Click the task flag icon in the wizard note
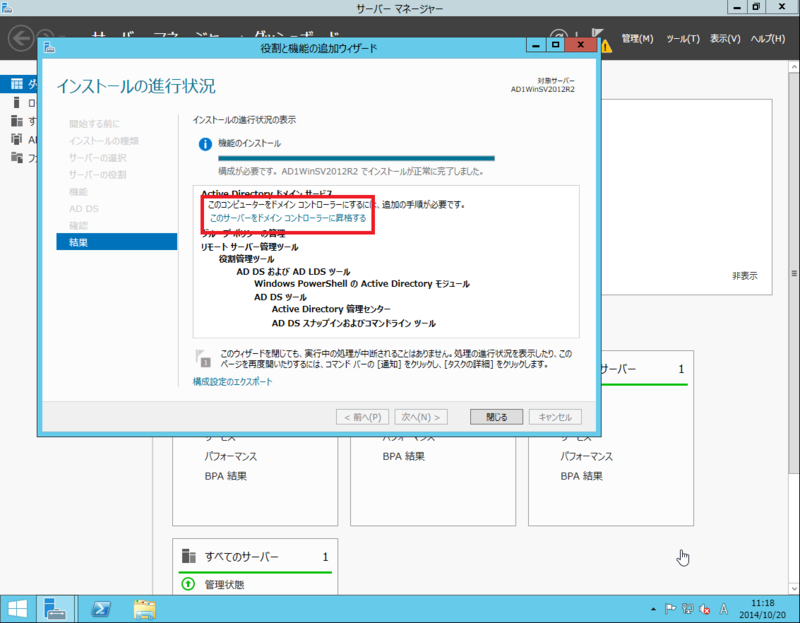The image size is (800, 623). [x=203, y=358]
